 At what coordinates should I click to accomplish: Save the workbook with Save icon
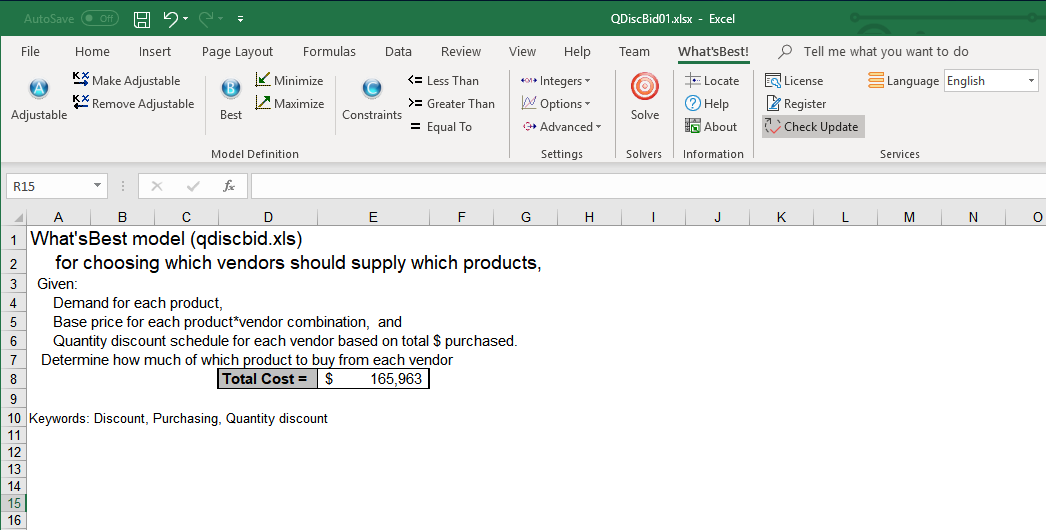pos(141,19)
